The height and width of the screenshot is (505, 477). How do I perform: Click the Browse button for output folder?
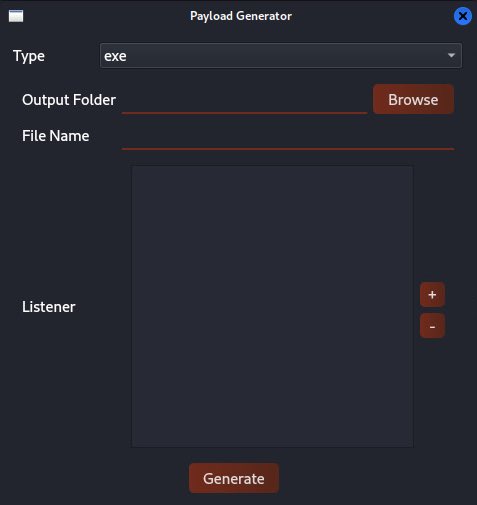pyautogui.click(x=413, y=100)
